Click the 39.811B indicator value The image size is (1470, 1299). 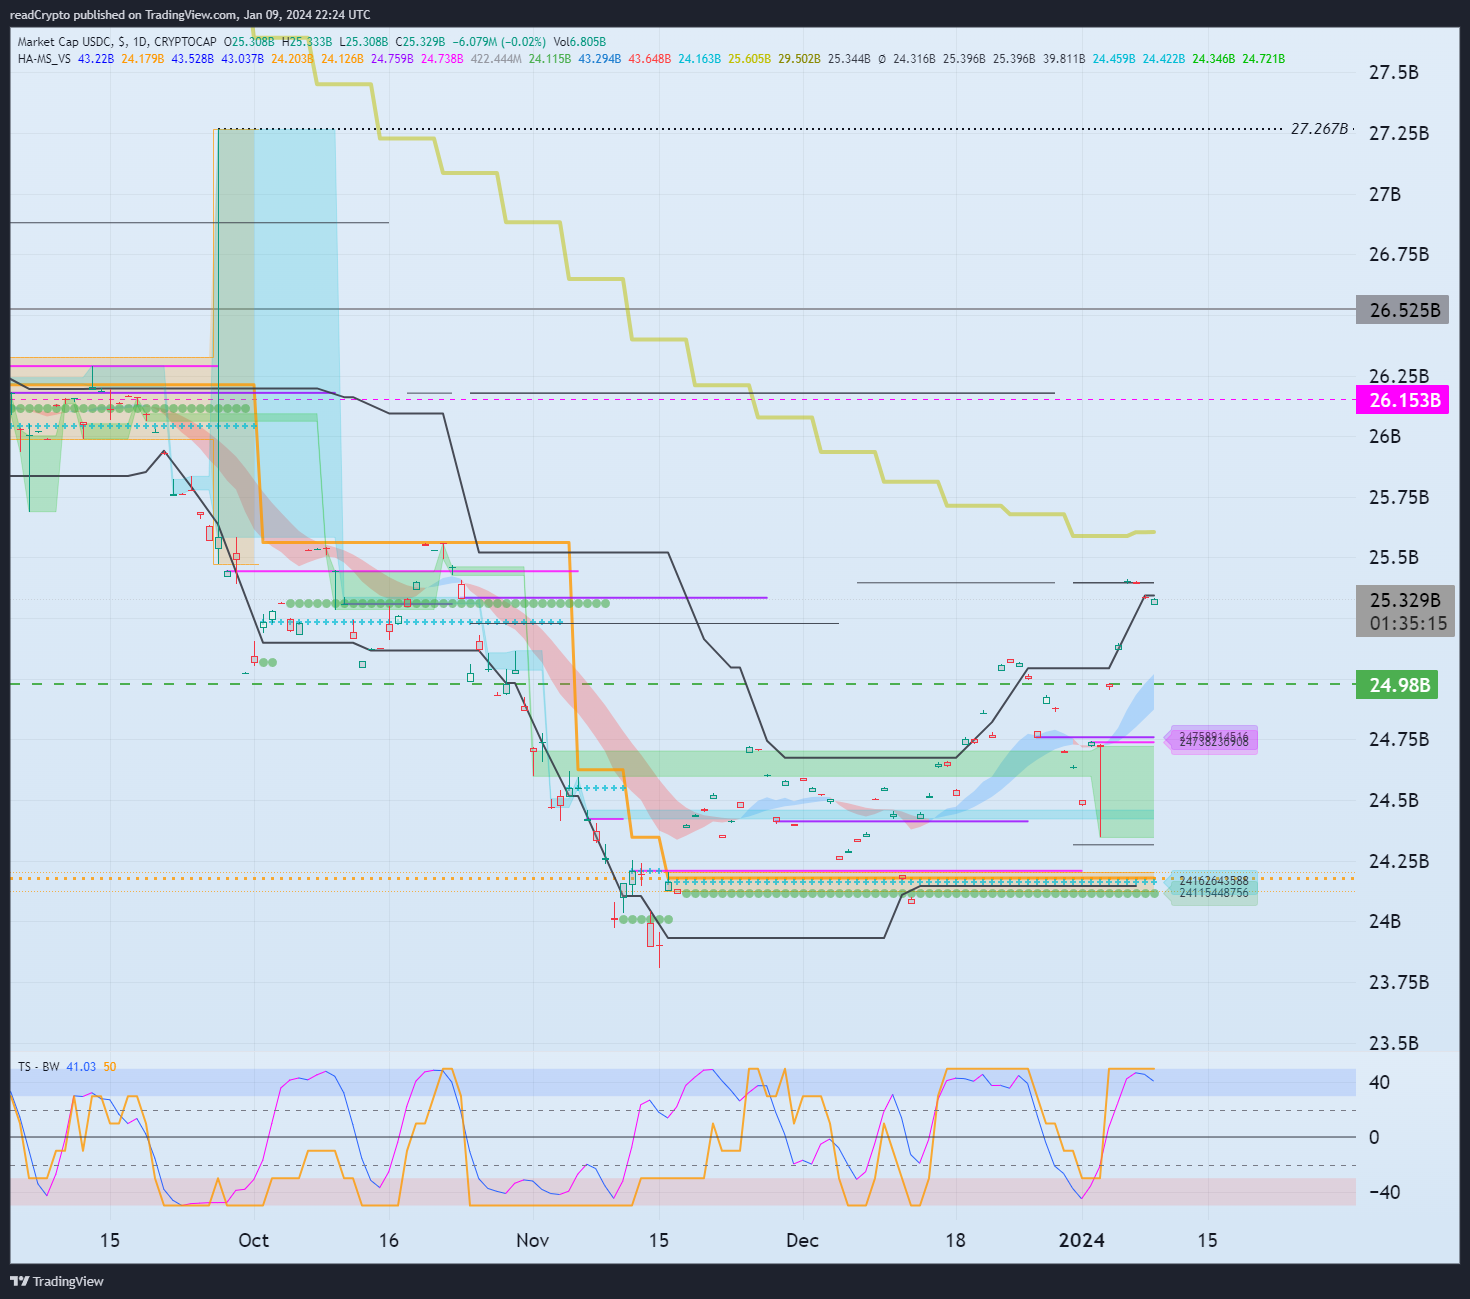pyautogui.click(x=1064, y=59)
